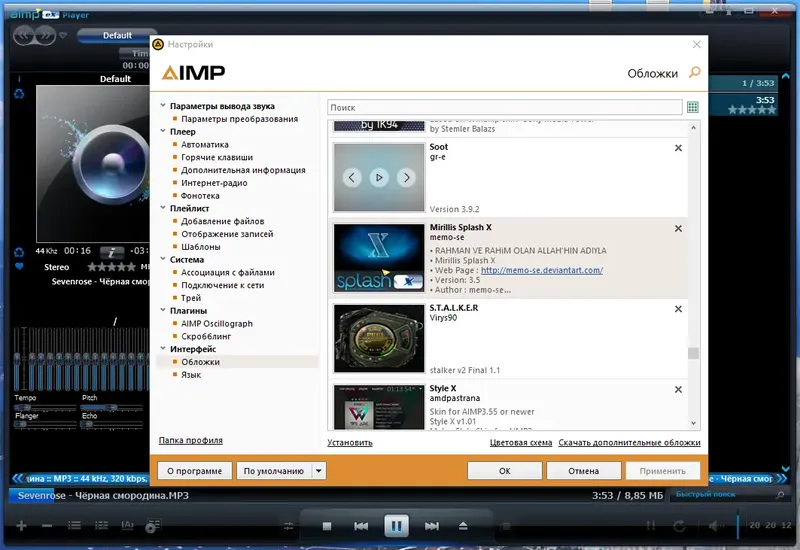This screenshot has height=550, width=800.
Task: Pause the playing track
Action: (396, 526)
